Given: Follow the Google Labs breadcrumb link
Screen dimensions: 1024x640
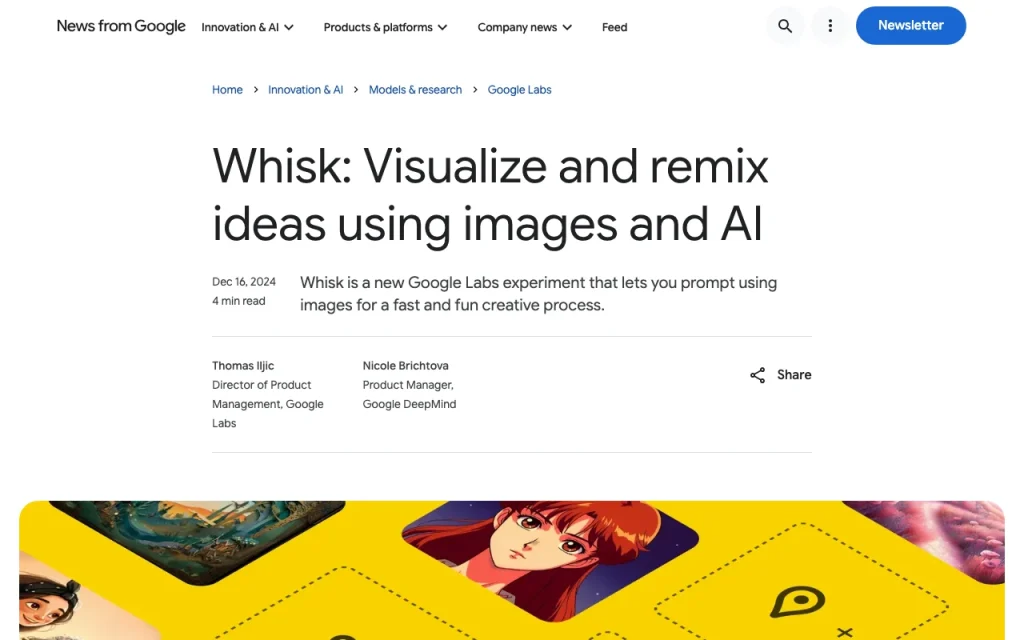Looking at the screenshot, I should tap(519, 89).
